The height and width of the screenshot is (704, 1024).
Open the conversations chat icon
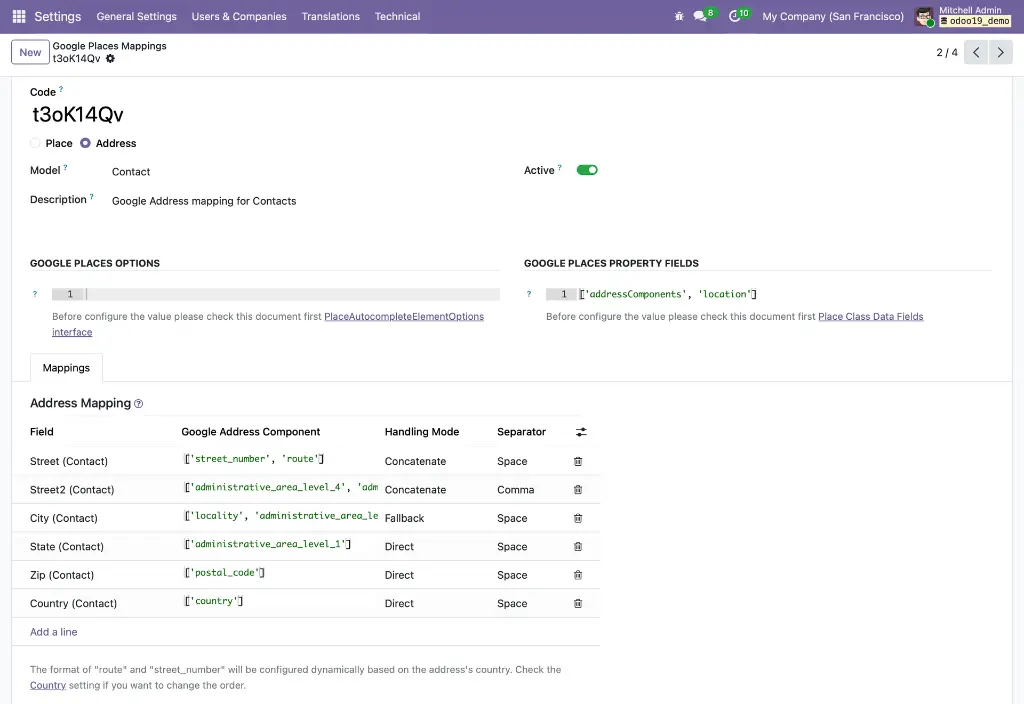700,16
